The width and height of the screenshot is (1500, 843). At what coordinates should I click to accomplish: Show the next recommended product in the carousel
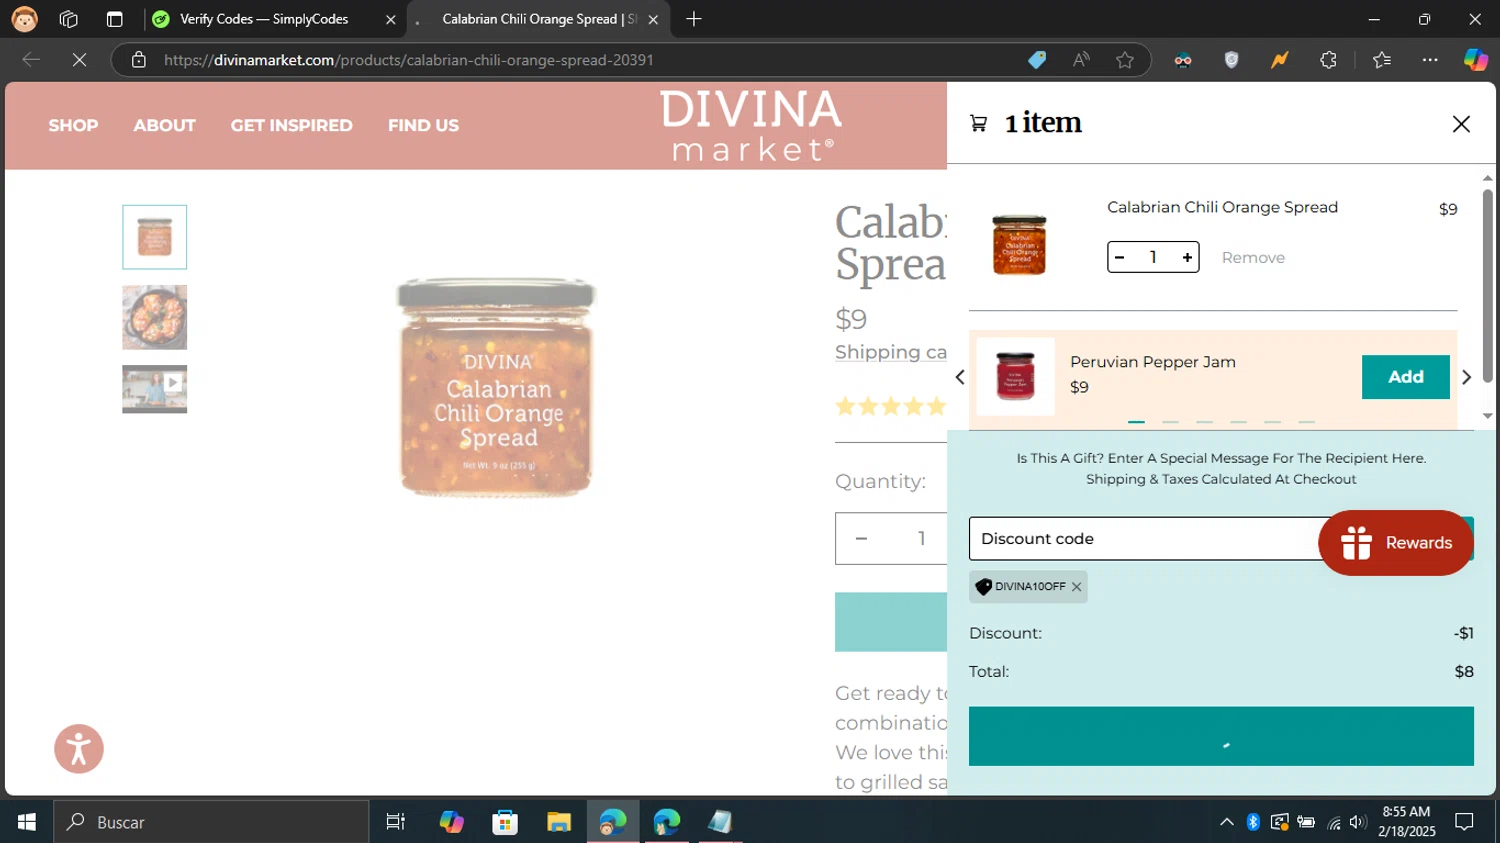coord(1466,377)
